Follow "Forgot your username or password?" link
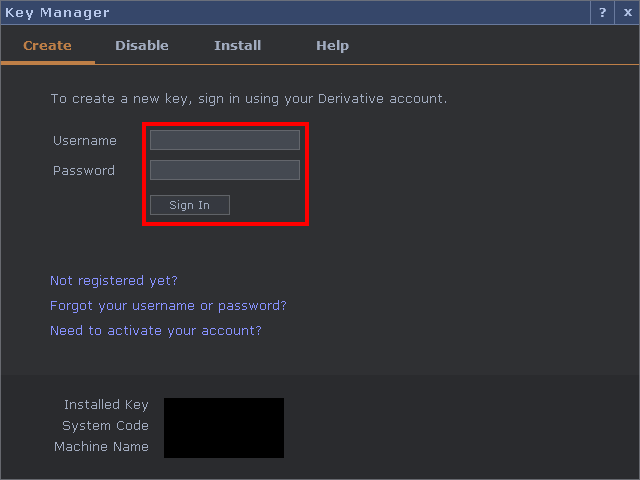 coord(168,306)
